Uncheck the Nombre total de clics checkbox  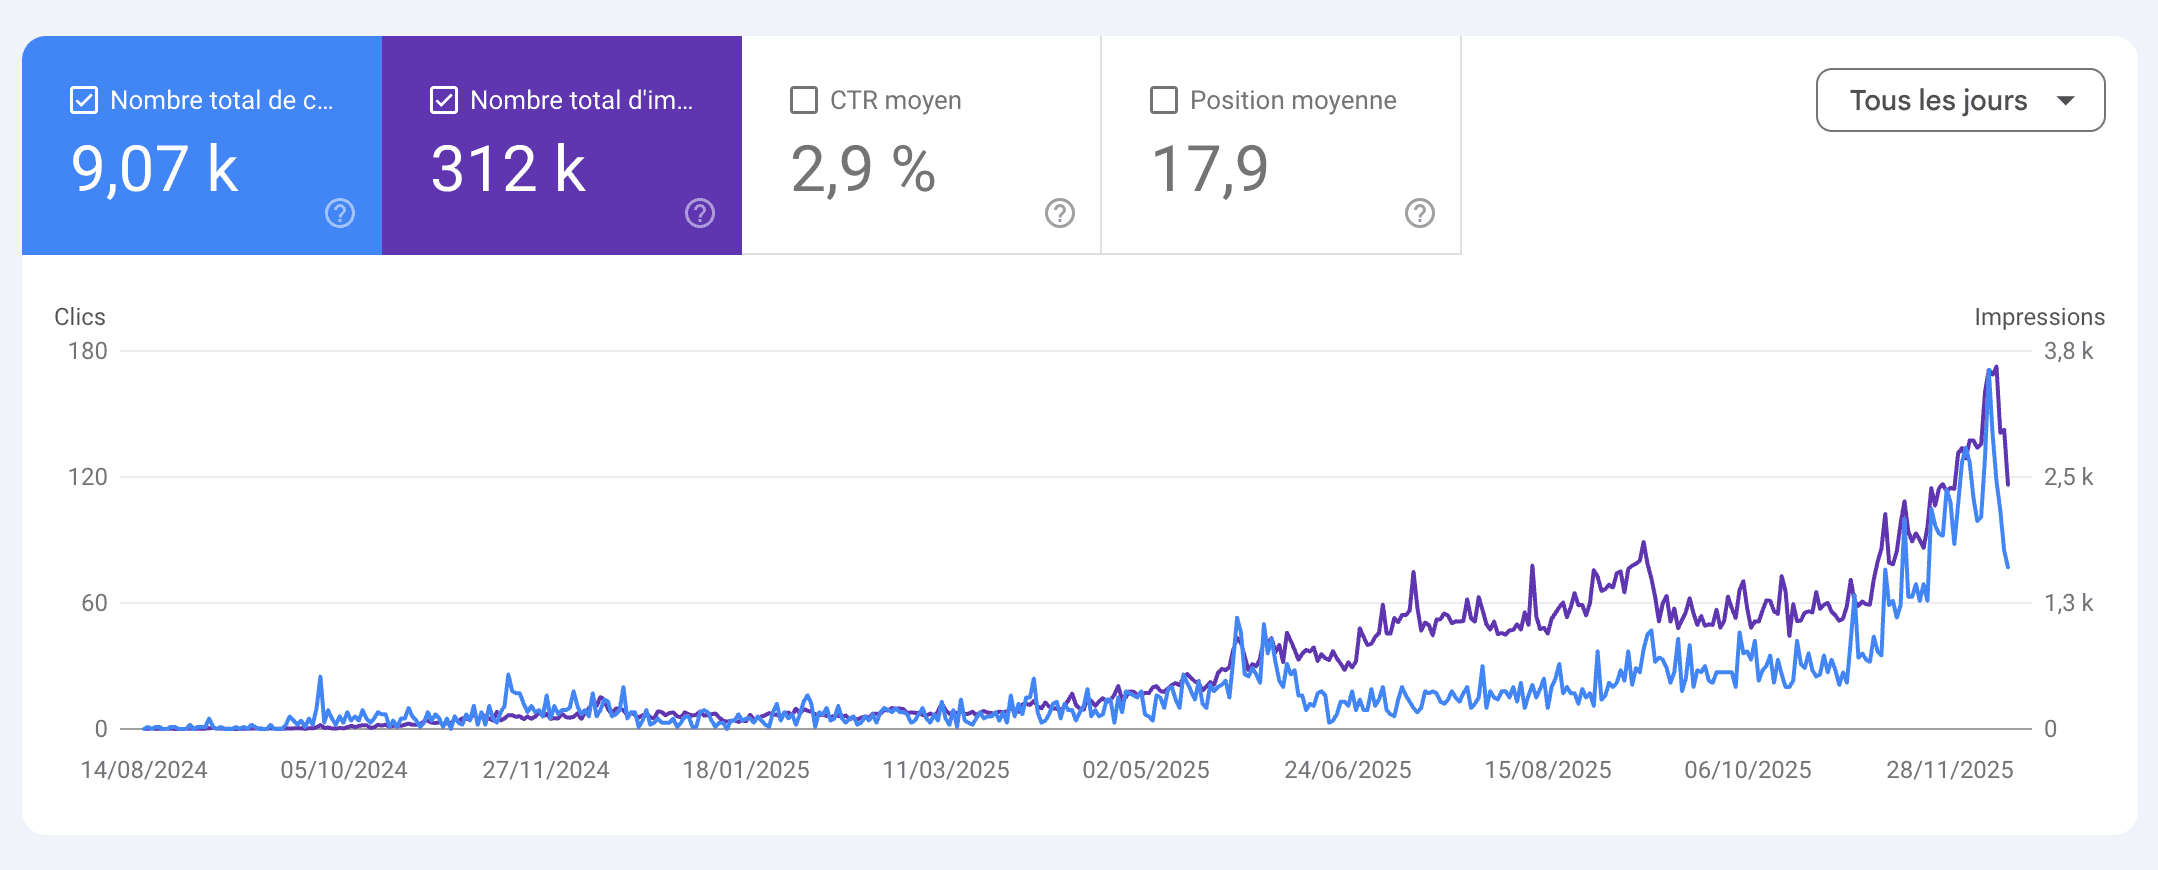point(84,100)
